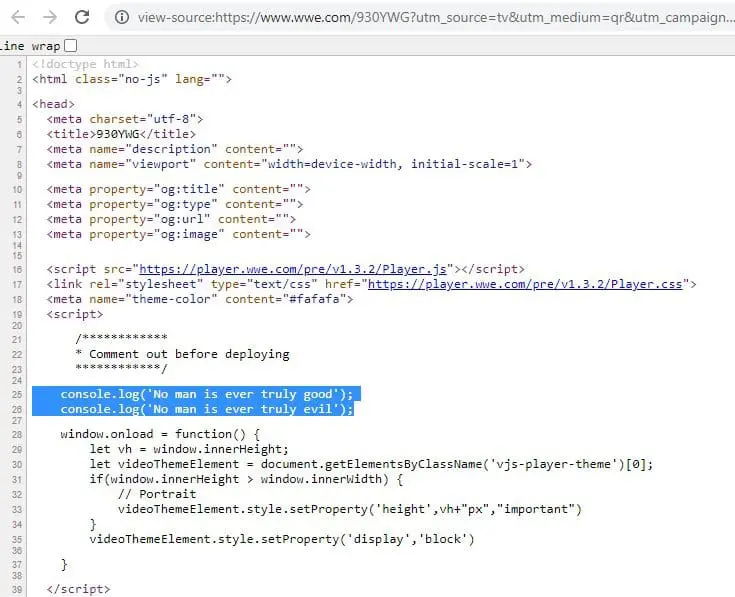This screenshot has height=597, width=735.
Task: Open the site information icon in address bar
Action: [x=121, y=17]
